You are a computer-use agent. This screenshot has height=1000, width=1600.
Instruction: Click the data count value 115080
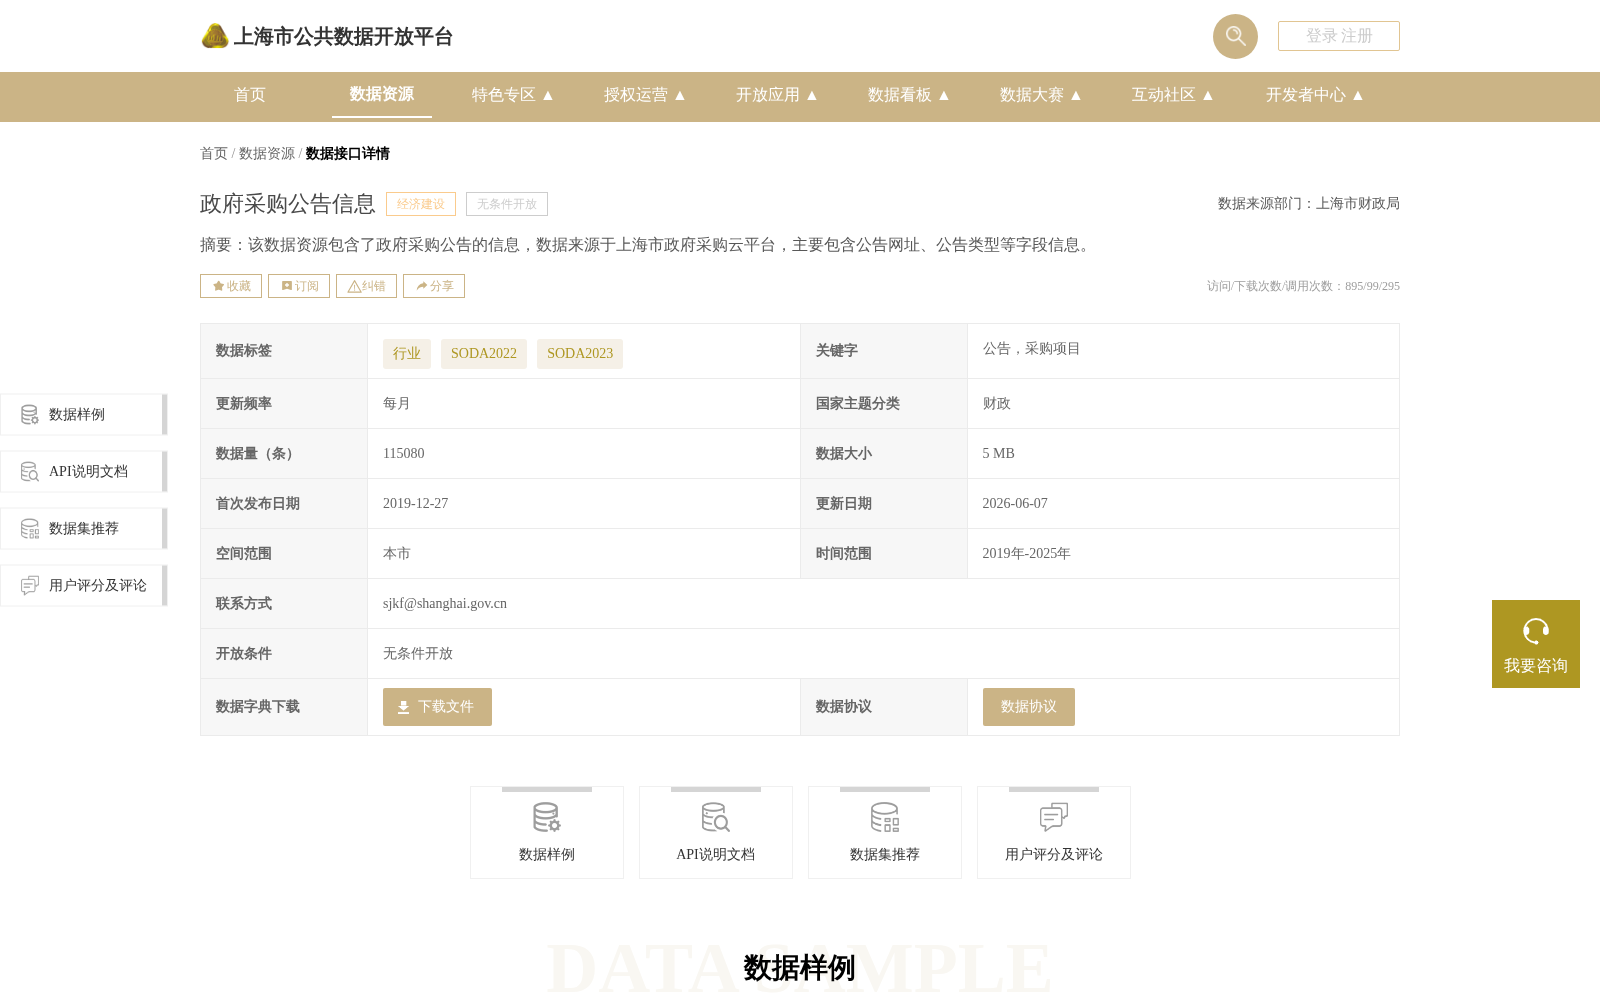[x=404, y=454]
